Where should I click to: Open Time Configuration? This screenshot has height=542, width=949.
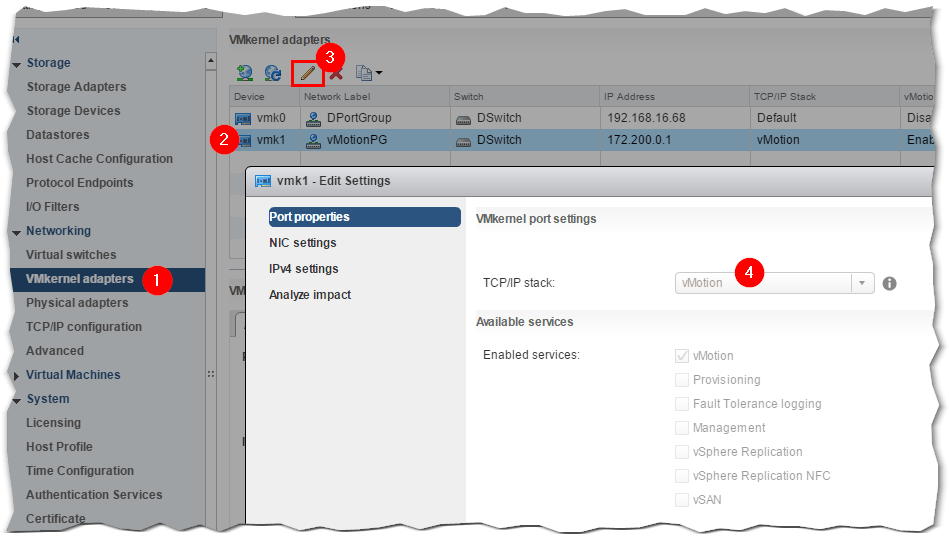point(80,471)
